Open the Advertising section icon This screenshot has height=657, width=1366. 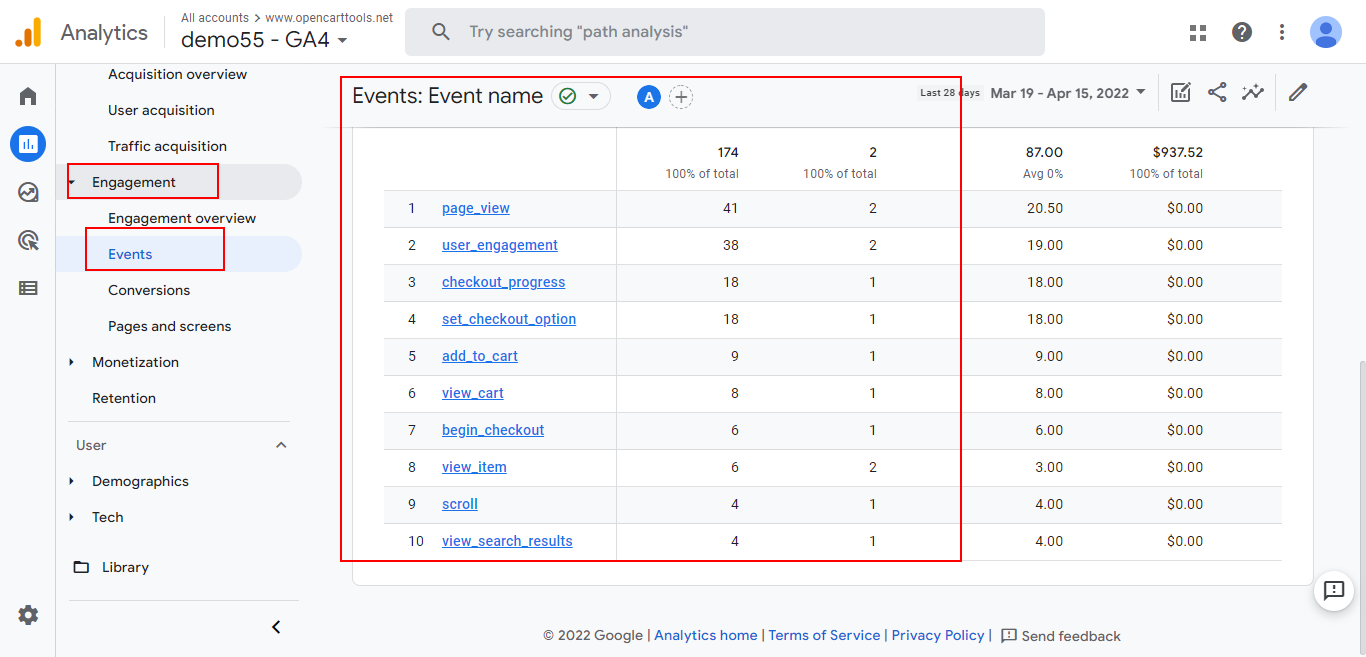click(27, 240)
